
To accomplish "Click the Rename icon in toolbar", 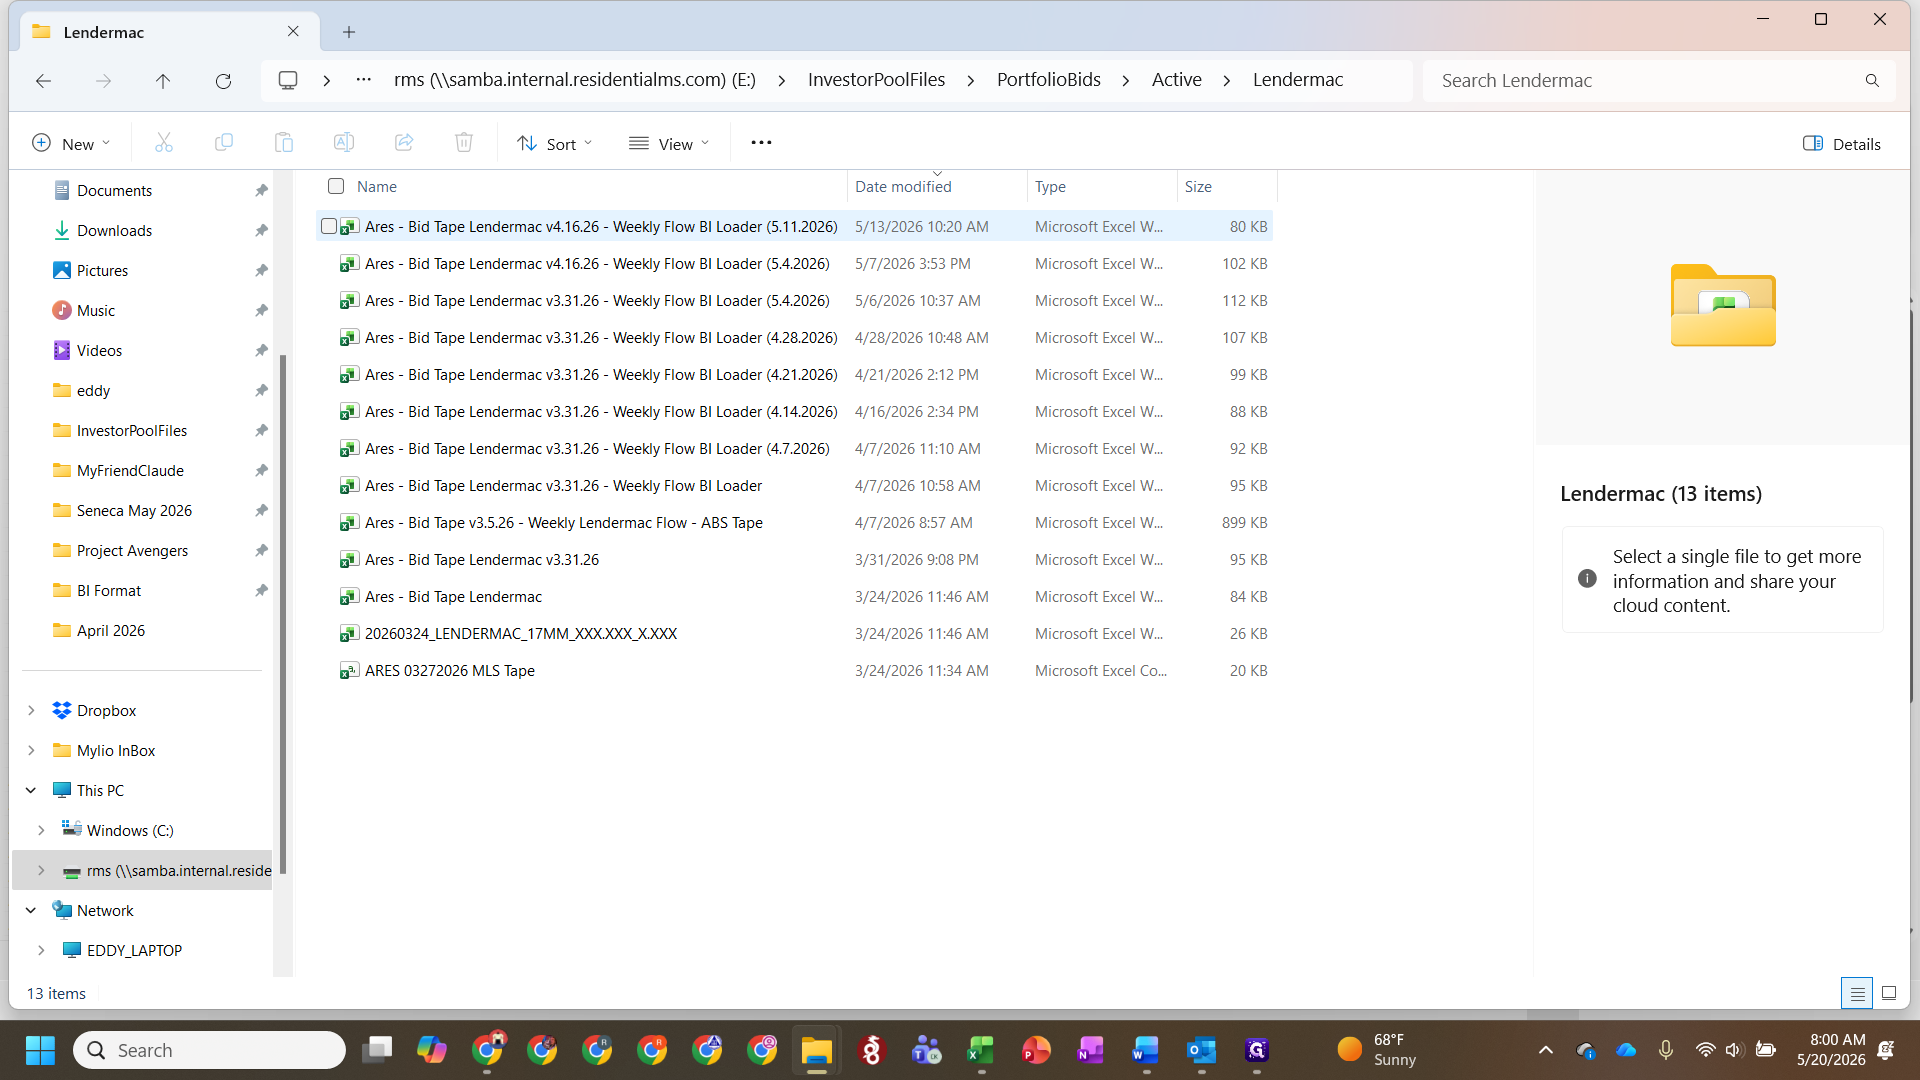I will 344,143.
